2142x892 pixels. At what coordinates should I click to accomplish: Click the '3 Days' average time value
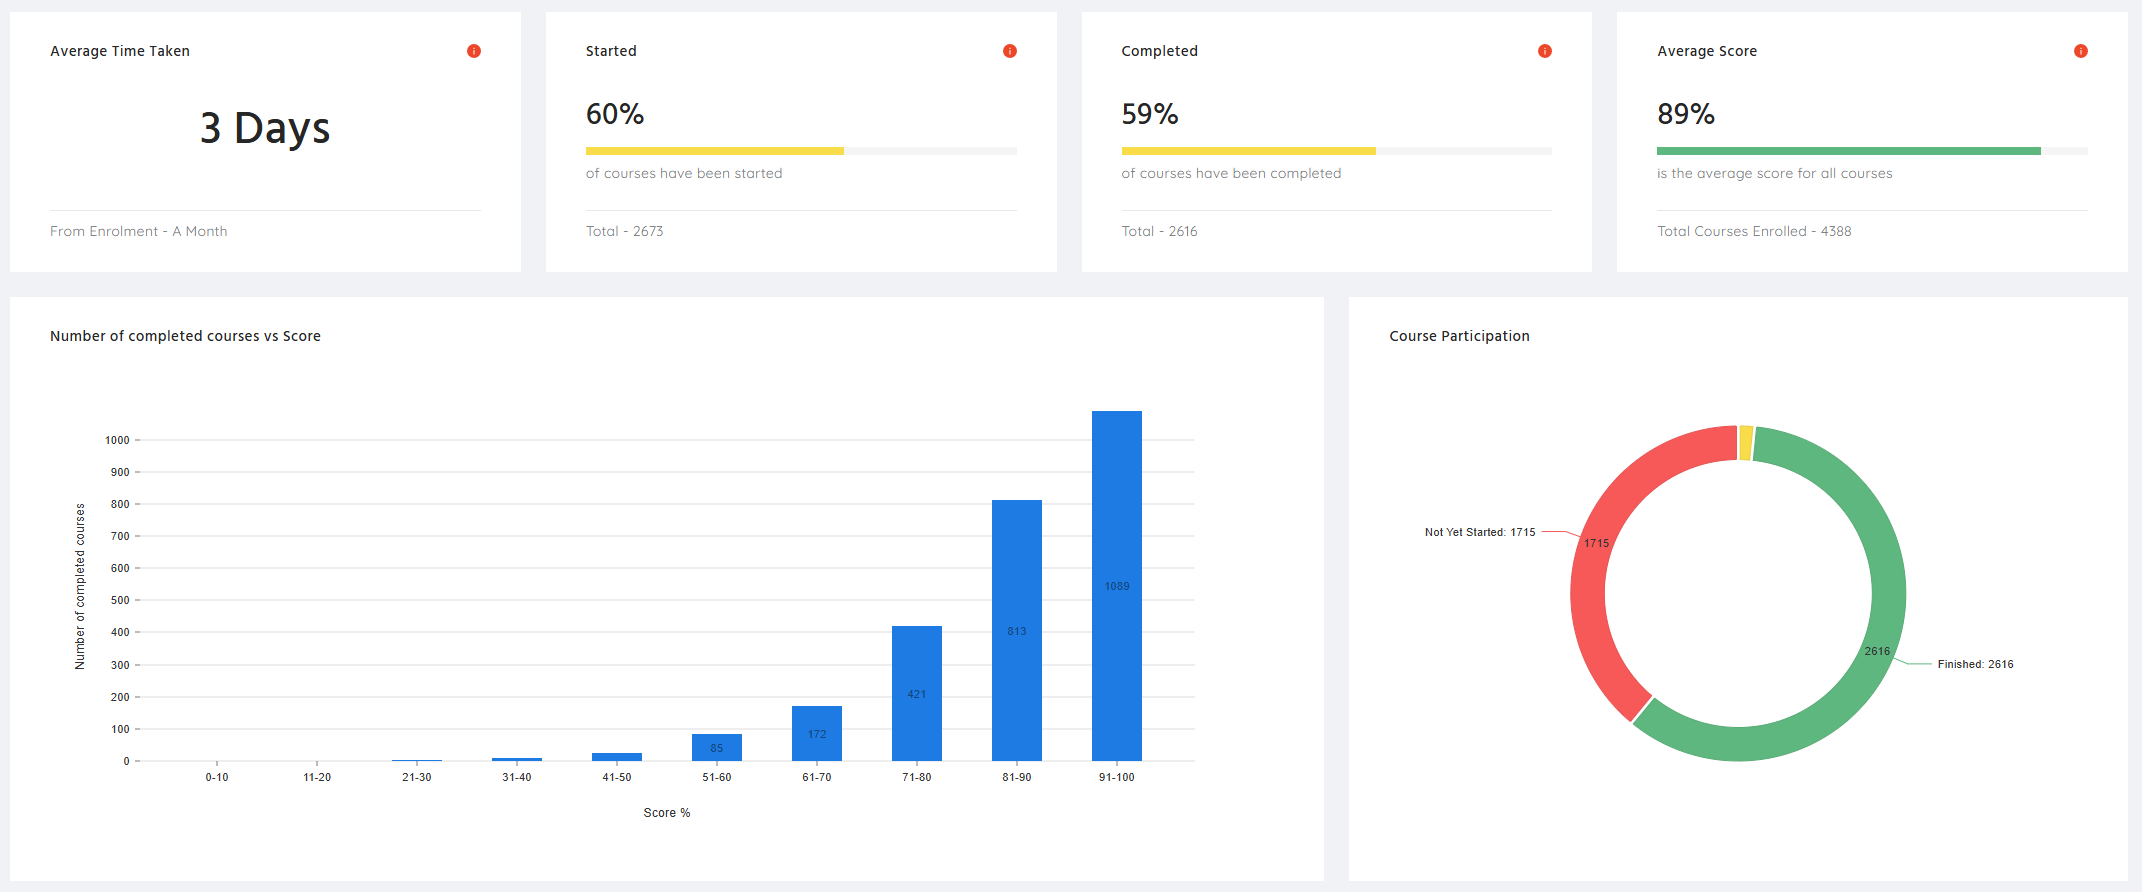[x=265, y=128]
